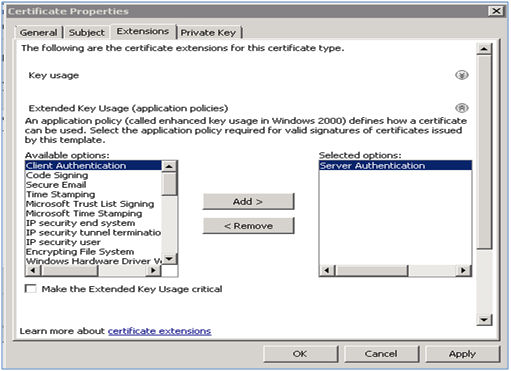Click the Cancel button
This screenshot has height=371, width=511.
(x=381, y=354)
